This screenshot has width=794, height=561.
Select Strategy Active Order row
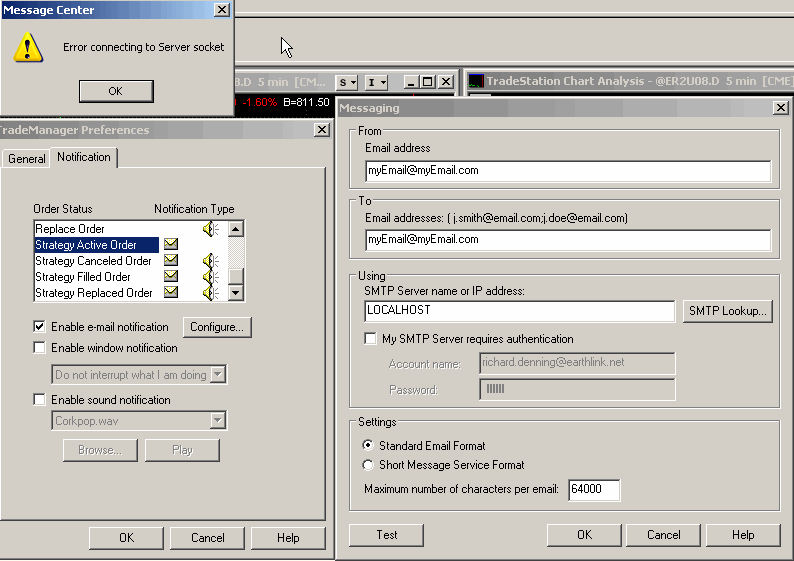point(96,245)
